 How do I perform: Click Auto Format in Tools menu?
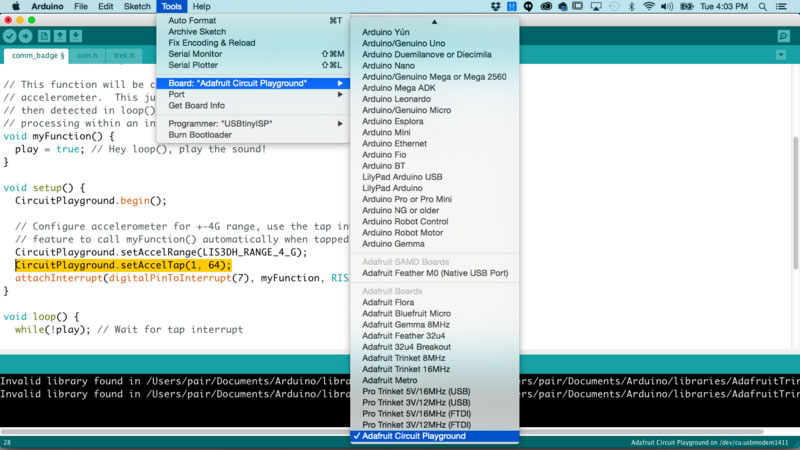tap(191, 20)
